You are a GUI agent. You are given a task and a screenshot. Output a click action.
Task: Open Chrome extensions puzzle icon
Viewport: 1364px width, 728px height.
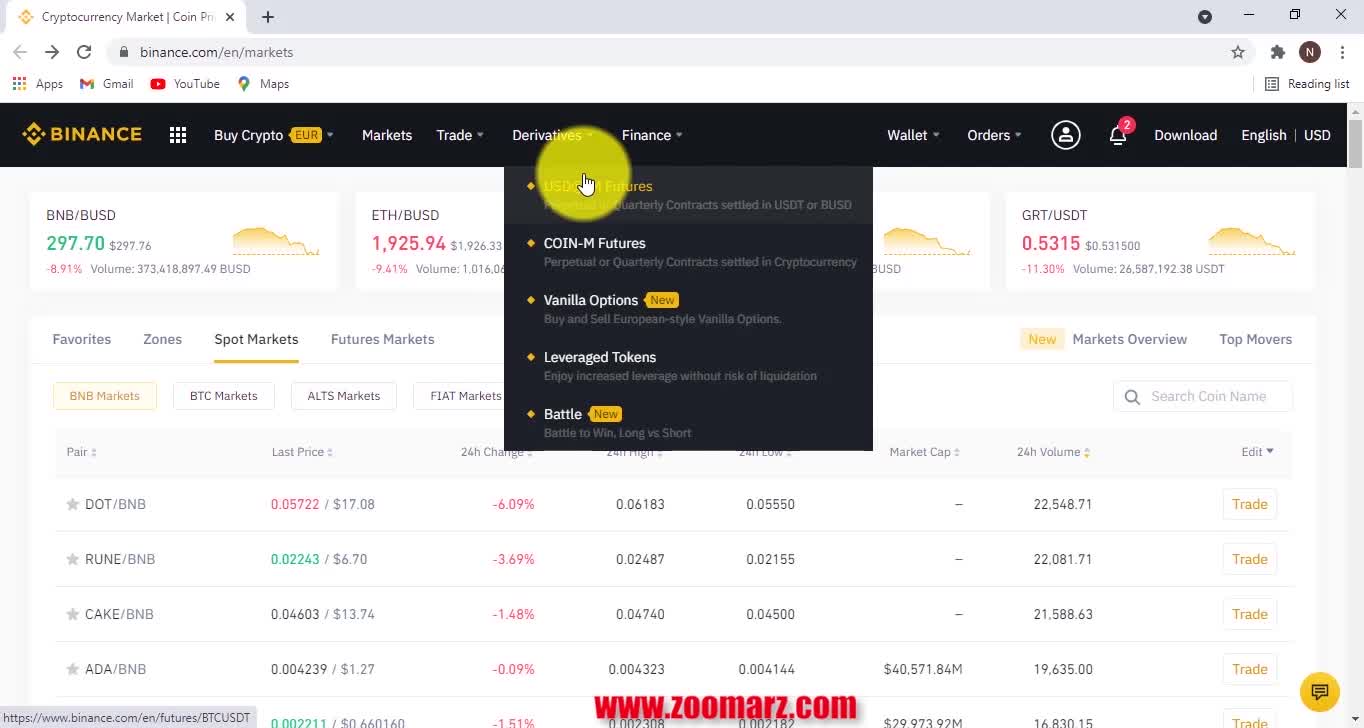[1277, 52]
